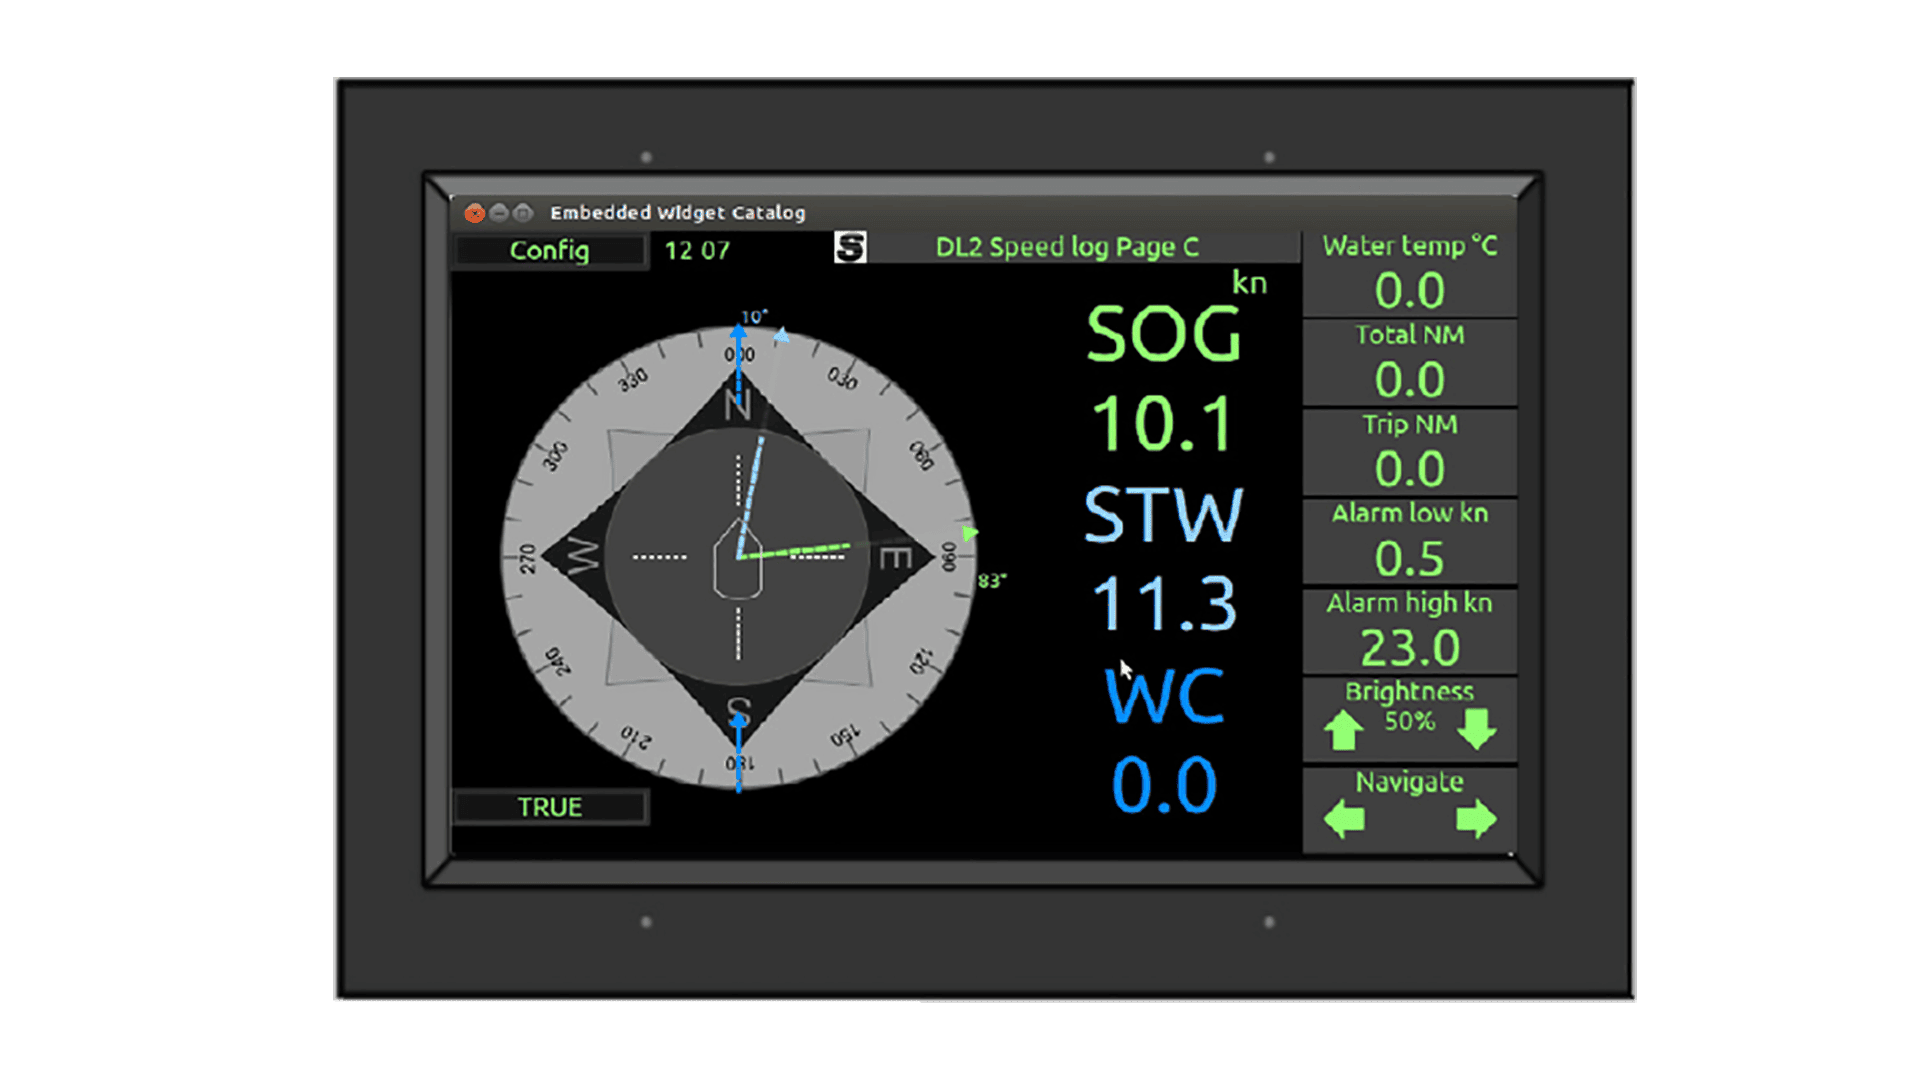Image resolution: width=1920 pixels, height=1079 pixels.
Task: Click the blue 10° arrow atop compass
Action: click(739, 335)
